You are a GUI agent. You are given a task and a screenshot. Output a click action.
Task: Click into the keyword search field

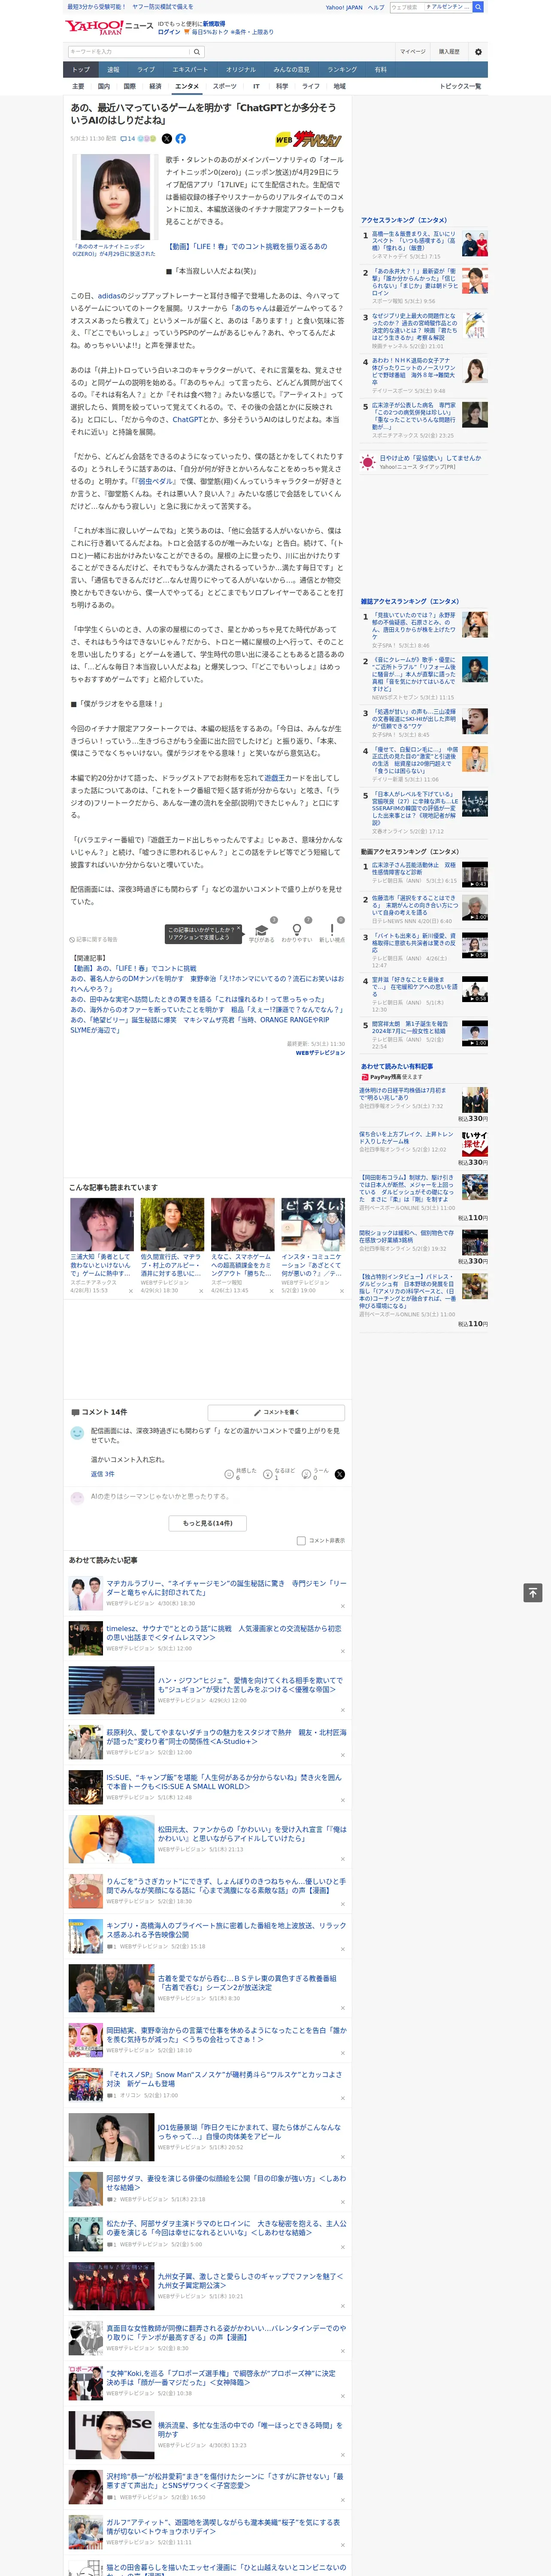point(129,52)
